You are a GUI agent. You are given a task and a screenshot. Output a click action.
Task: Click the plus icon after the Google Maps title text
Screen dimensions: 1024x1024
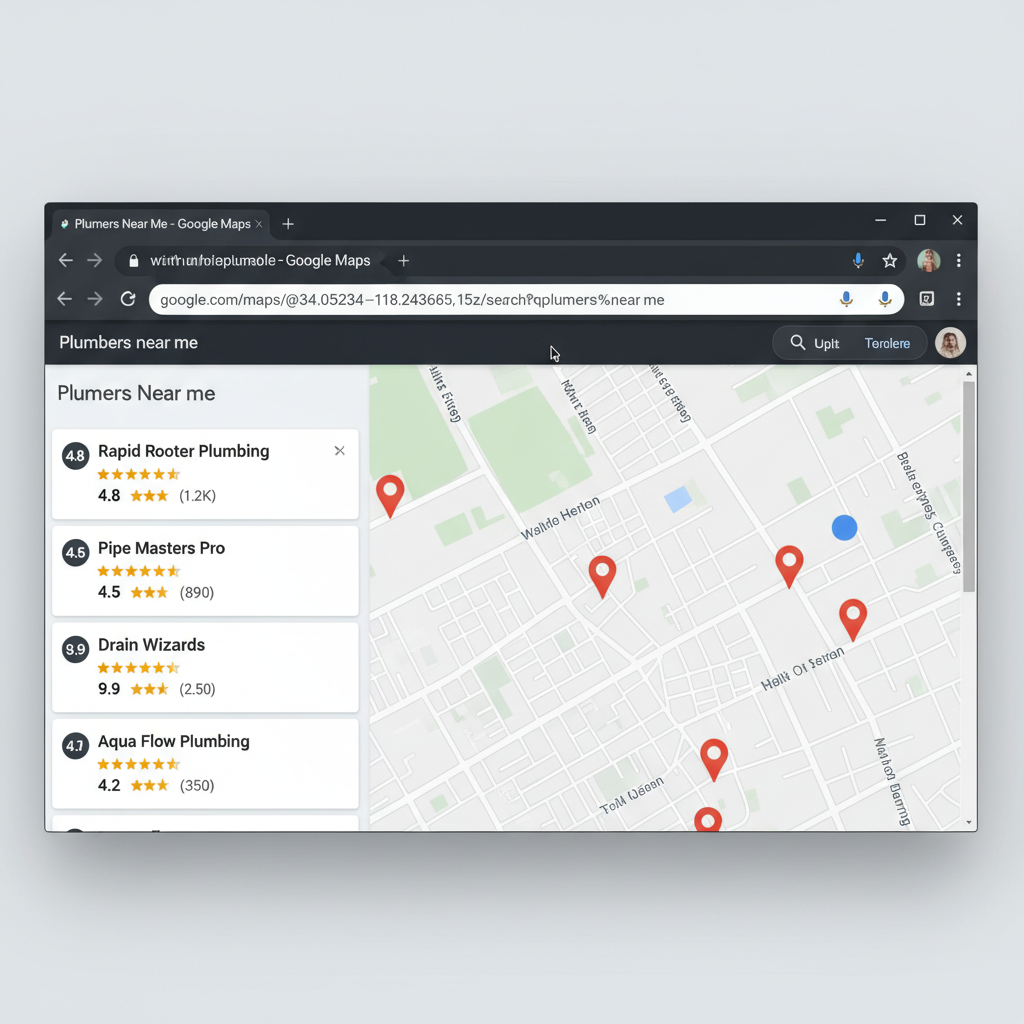pos(404,261)
